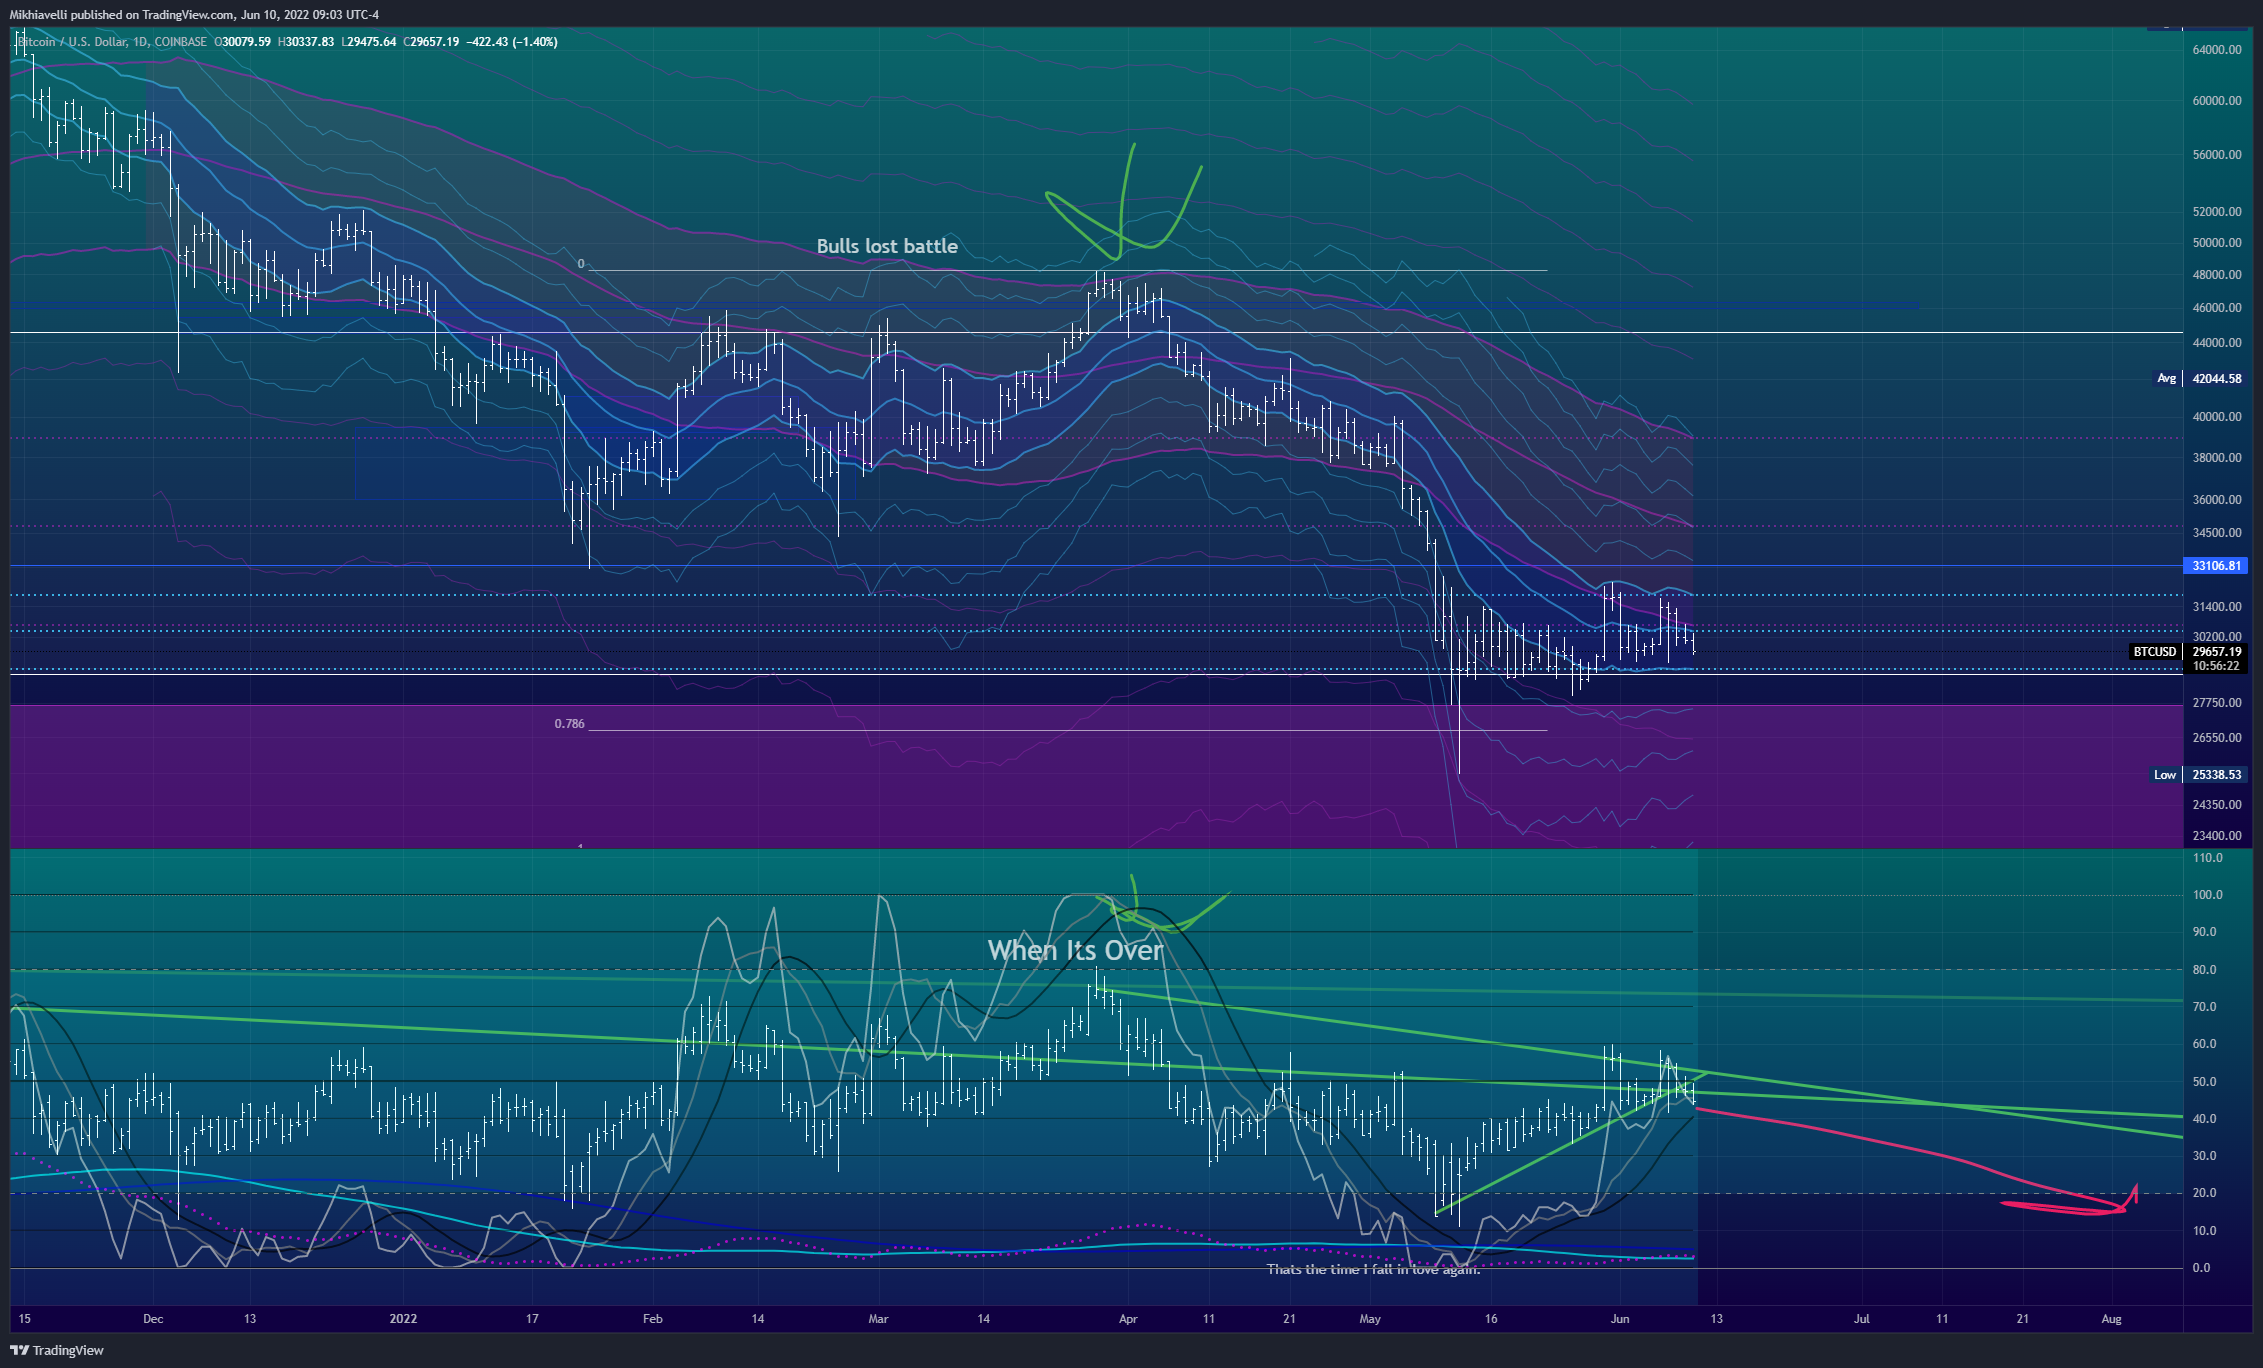Viewport: 2263px width, 1368px height.
Task: Click the 27750.00 price axis label
Action: [x=2216, y=703]
